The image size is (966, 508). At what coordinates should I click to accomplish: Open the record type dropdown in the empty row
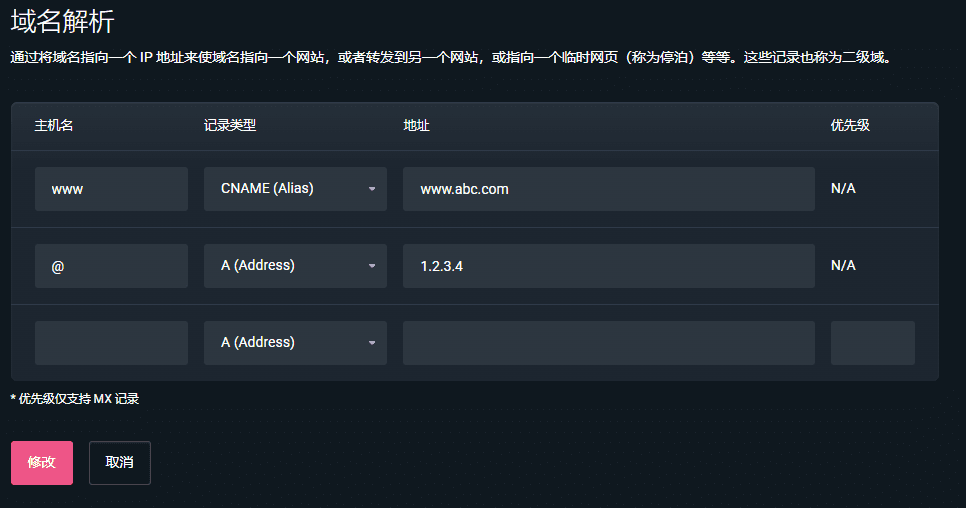[x=295, y=343]
